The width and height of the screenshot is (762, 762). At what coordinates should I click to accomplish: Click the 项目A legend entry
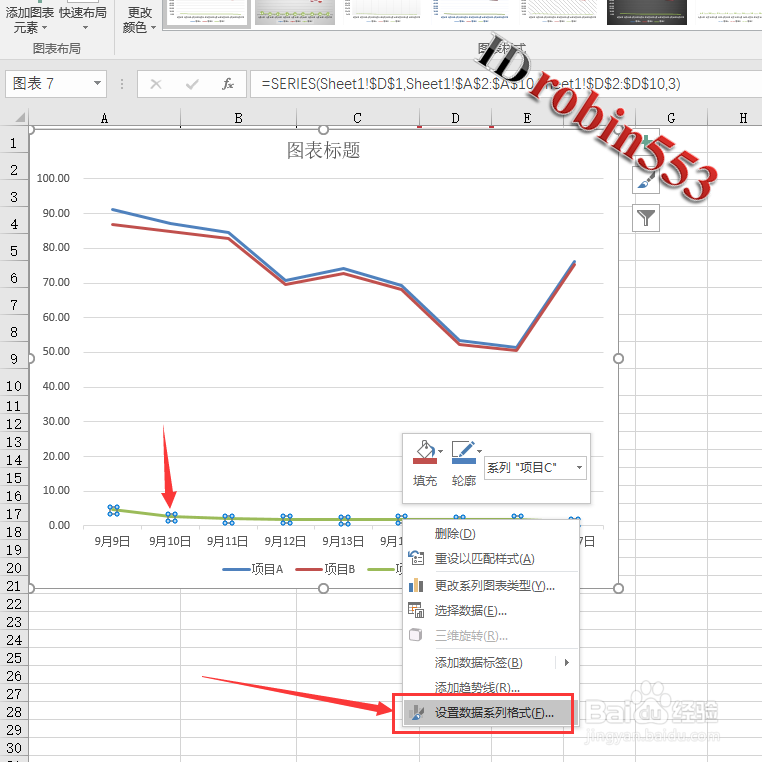(253, 569)
